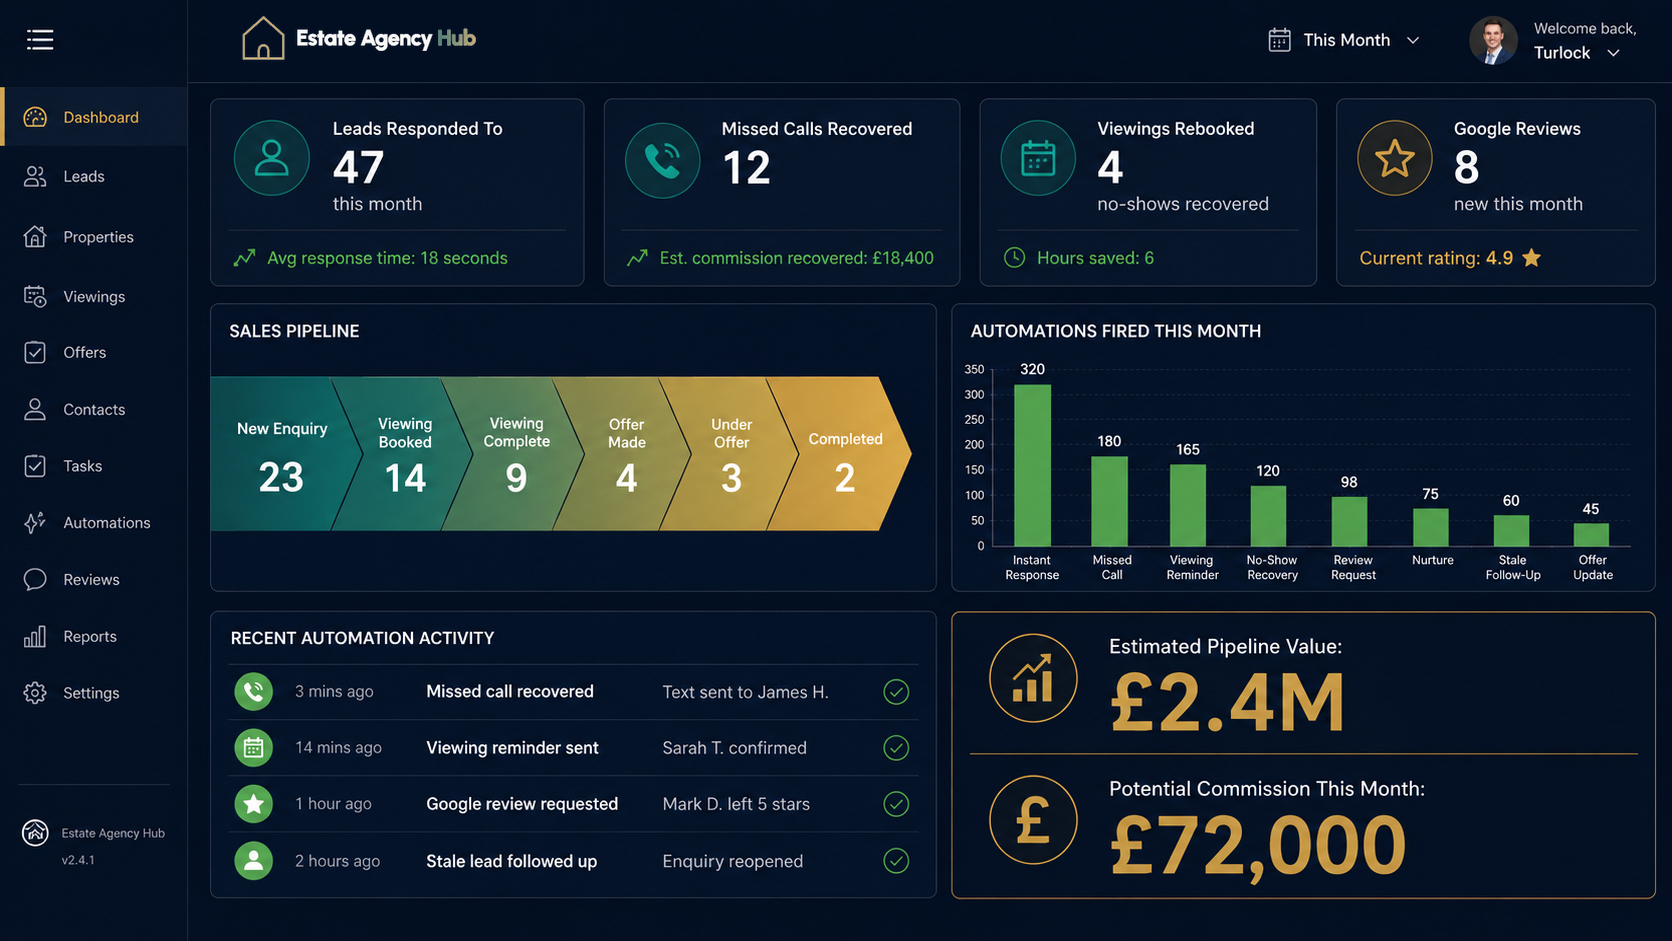Image resolution: width=1672 pixels, height=941 pixels.
Task: Click the check mark for Stale lead followed up
Action: (896, 861)
